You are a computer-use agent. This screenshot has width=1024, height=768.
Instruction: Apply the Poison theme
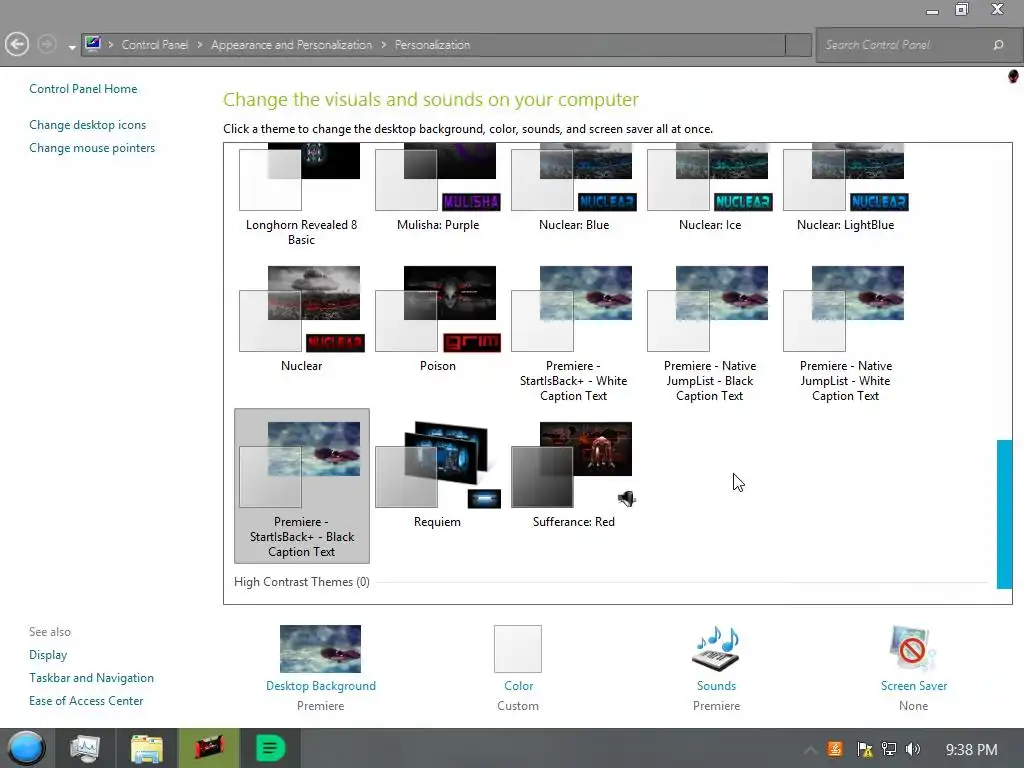click(x=438, y=319)
